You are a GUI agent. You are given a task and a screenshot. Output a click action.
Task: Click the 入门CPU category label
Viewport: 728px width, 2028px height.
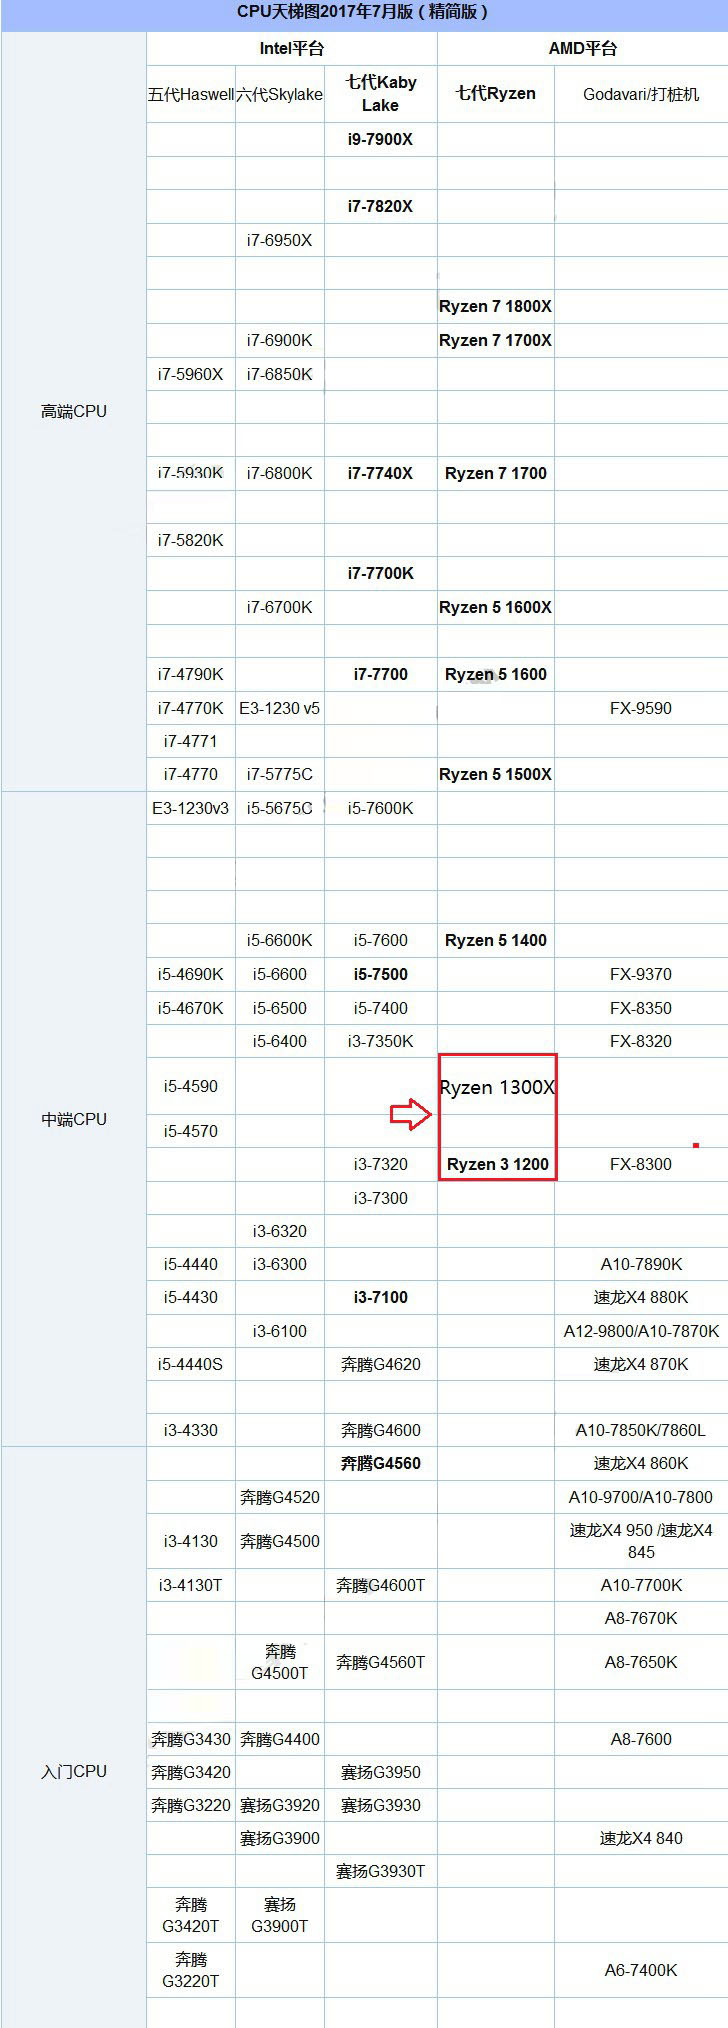pyautogui.click(x=73, y=1771)
